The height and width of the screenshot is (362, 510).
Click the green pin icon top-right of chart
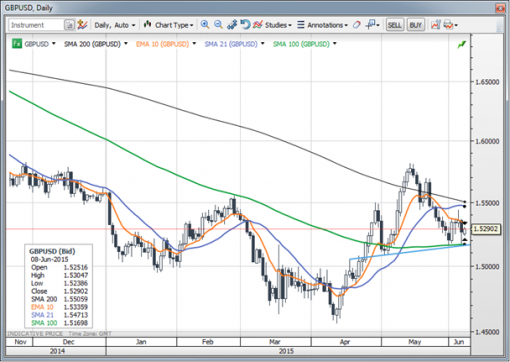(462, 44)
